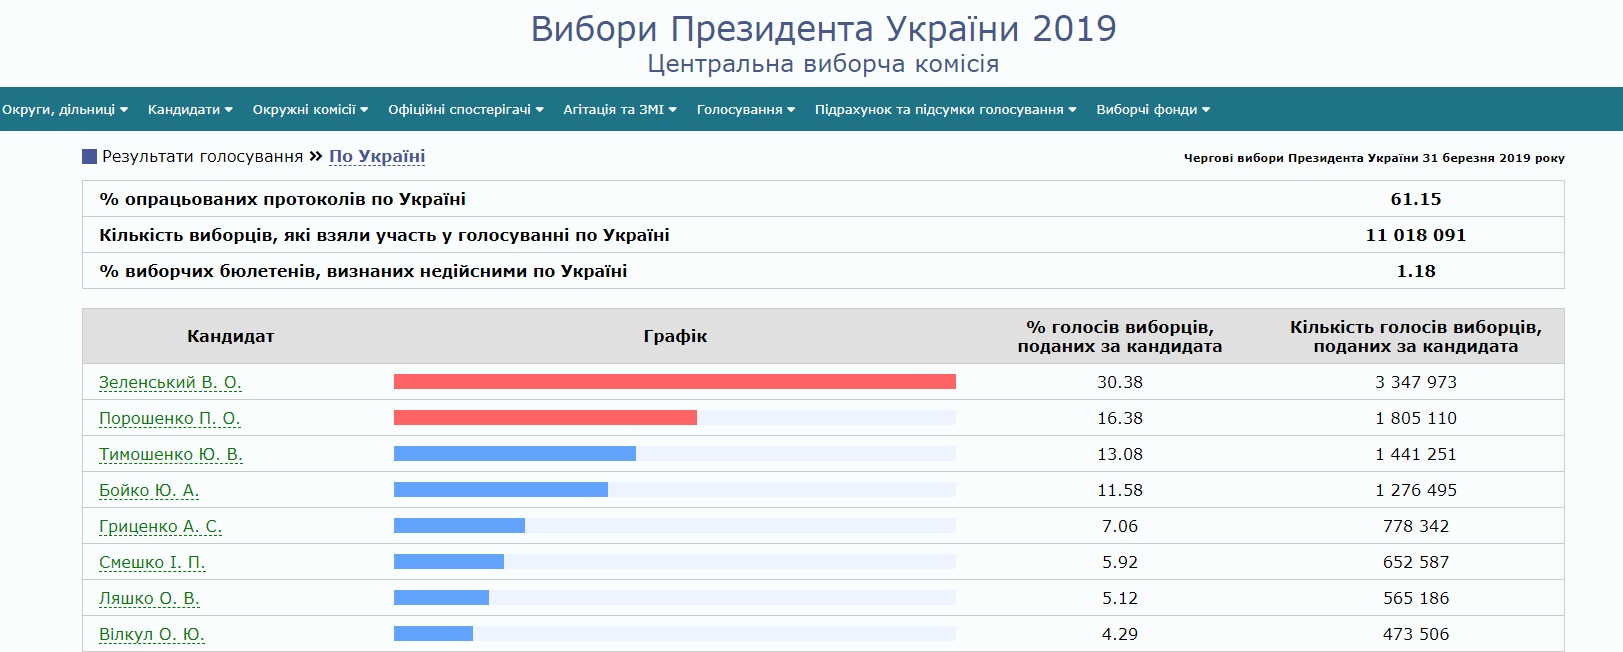
Task: Expand Офіційні спостерігачі menu
Action: point(466,110)
